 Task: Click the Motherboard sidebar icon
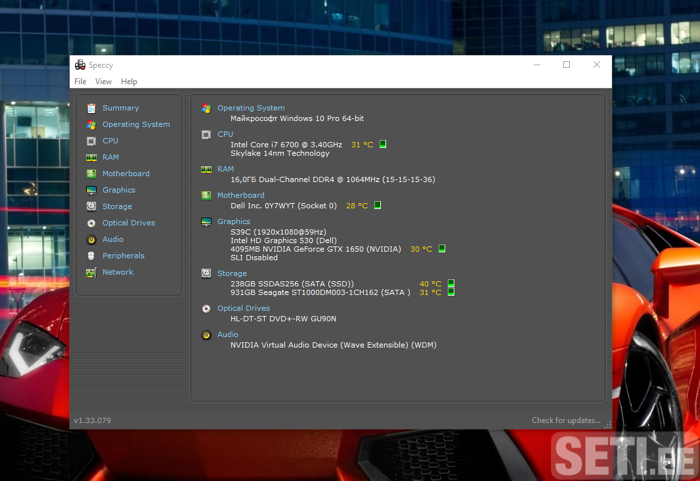point(91,174)
